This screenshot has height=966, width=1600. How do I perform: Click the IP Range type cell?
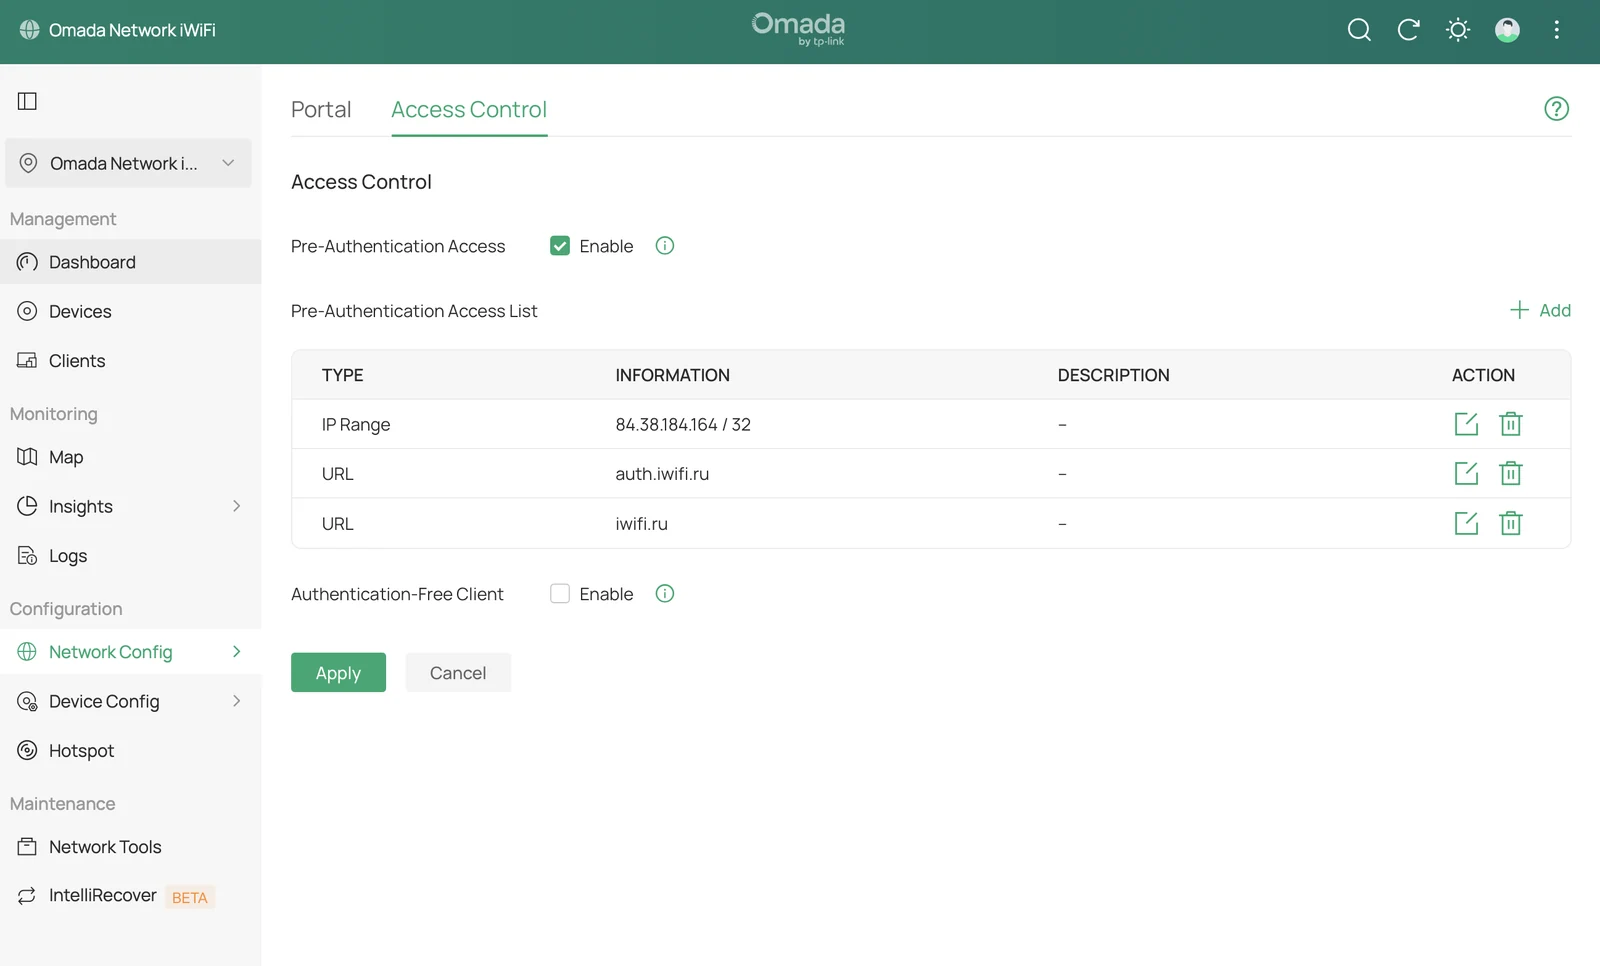(356, 425)
